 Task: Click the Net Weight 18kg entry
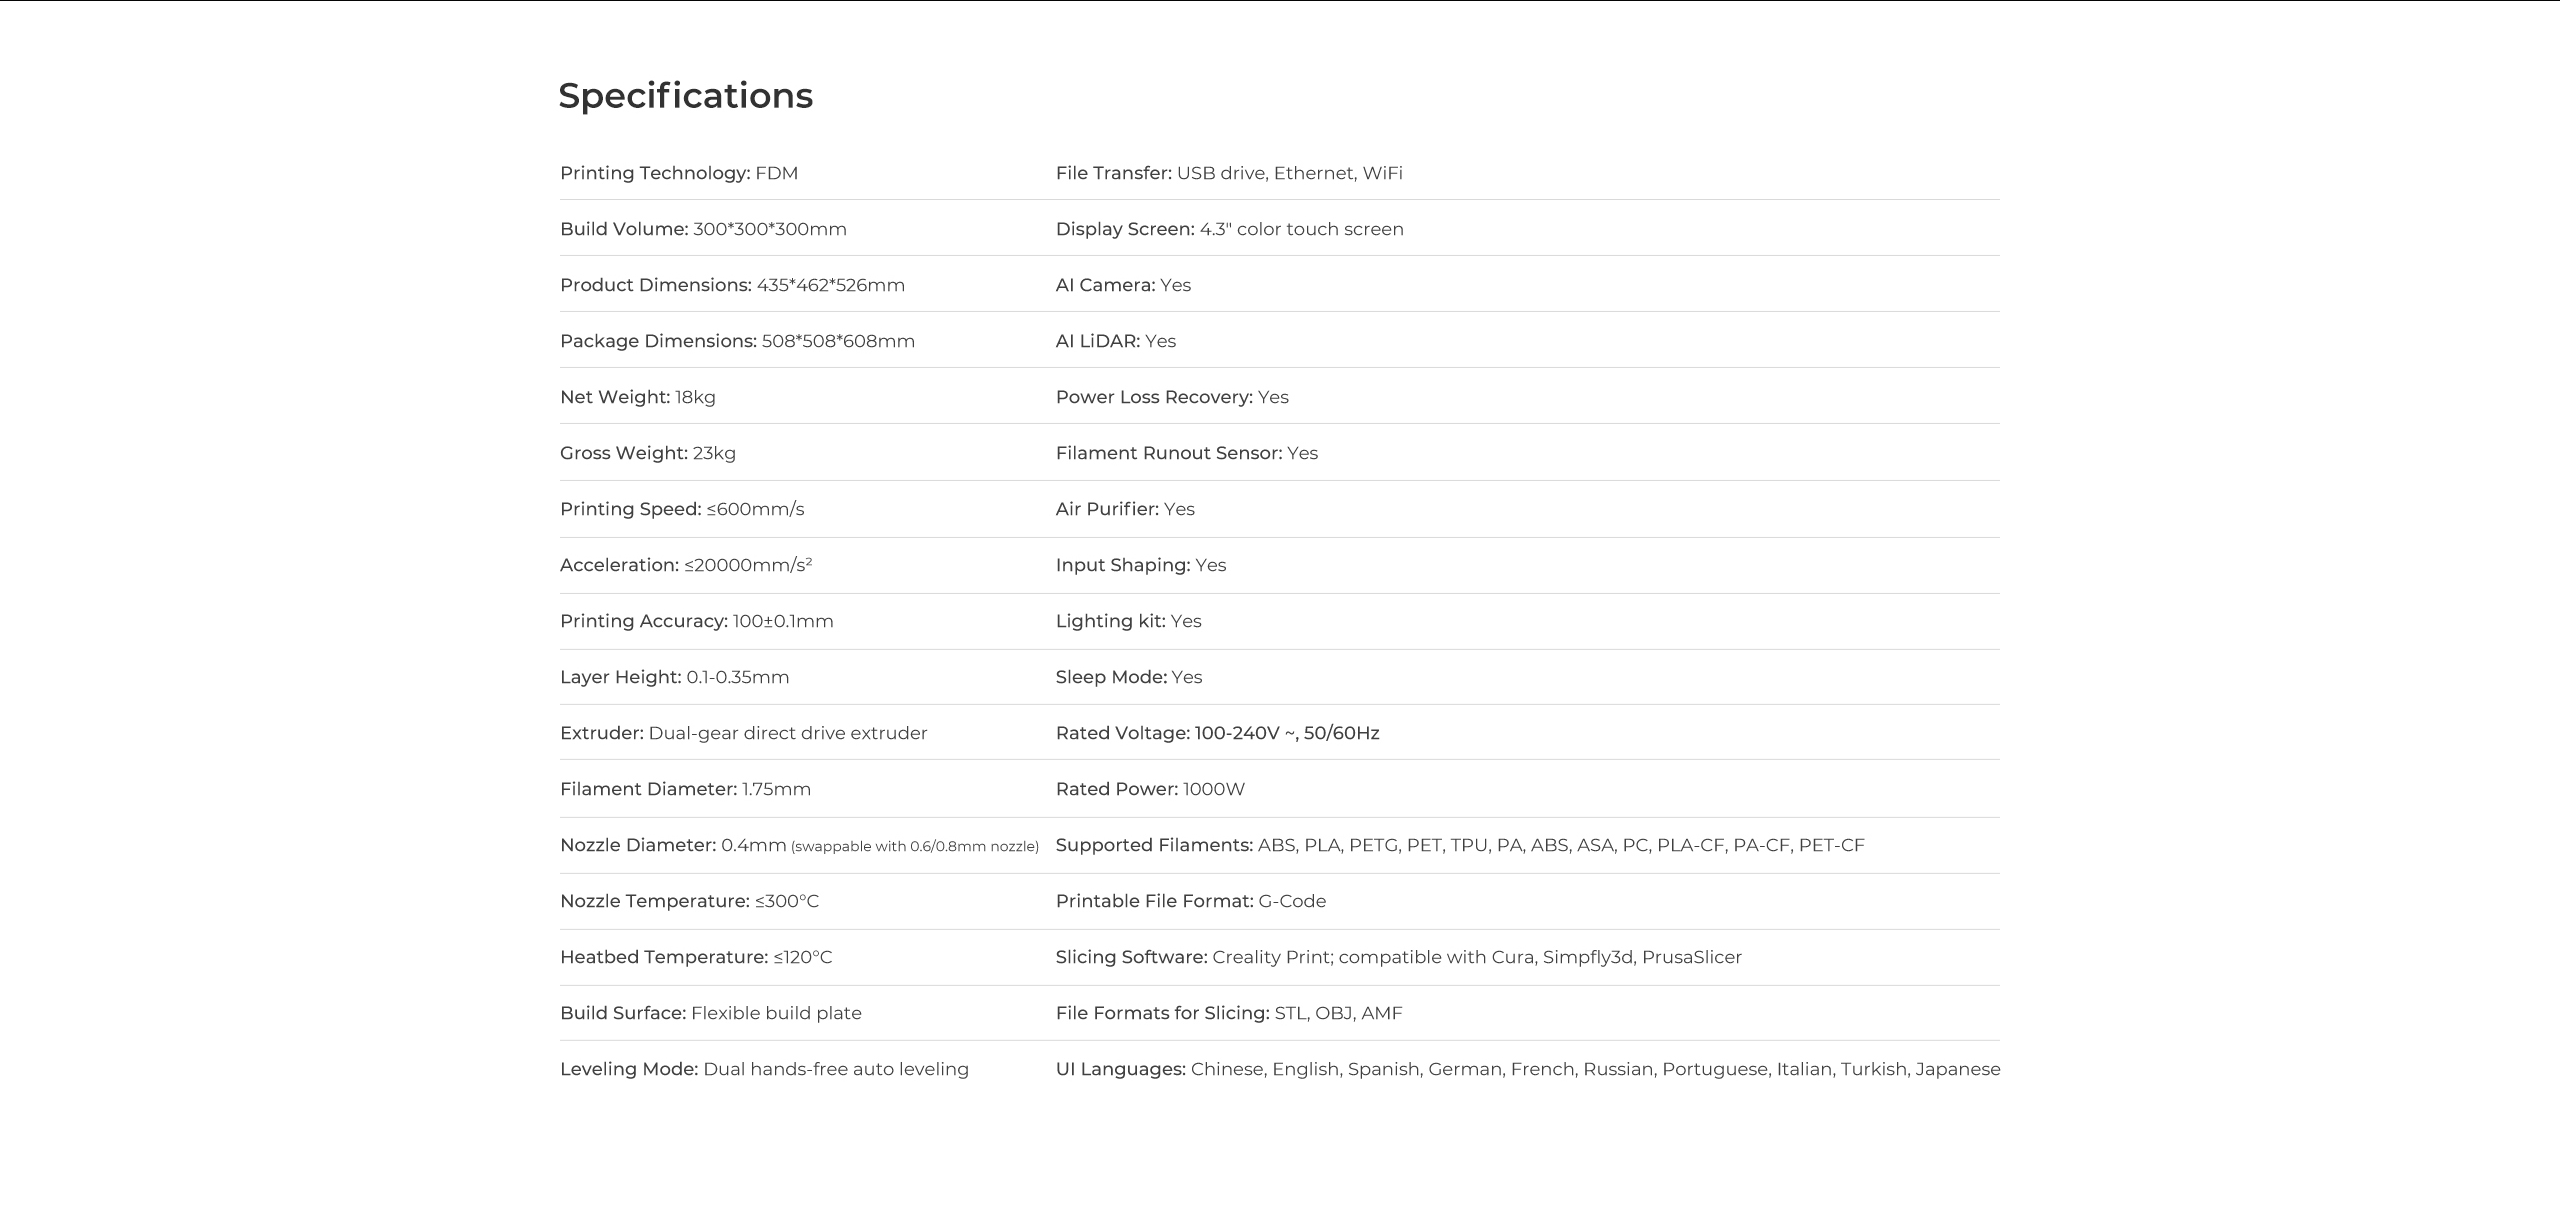(637, 397)
